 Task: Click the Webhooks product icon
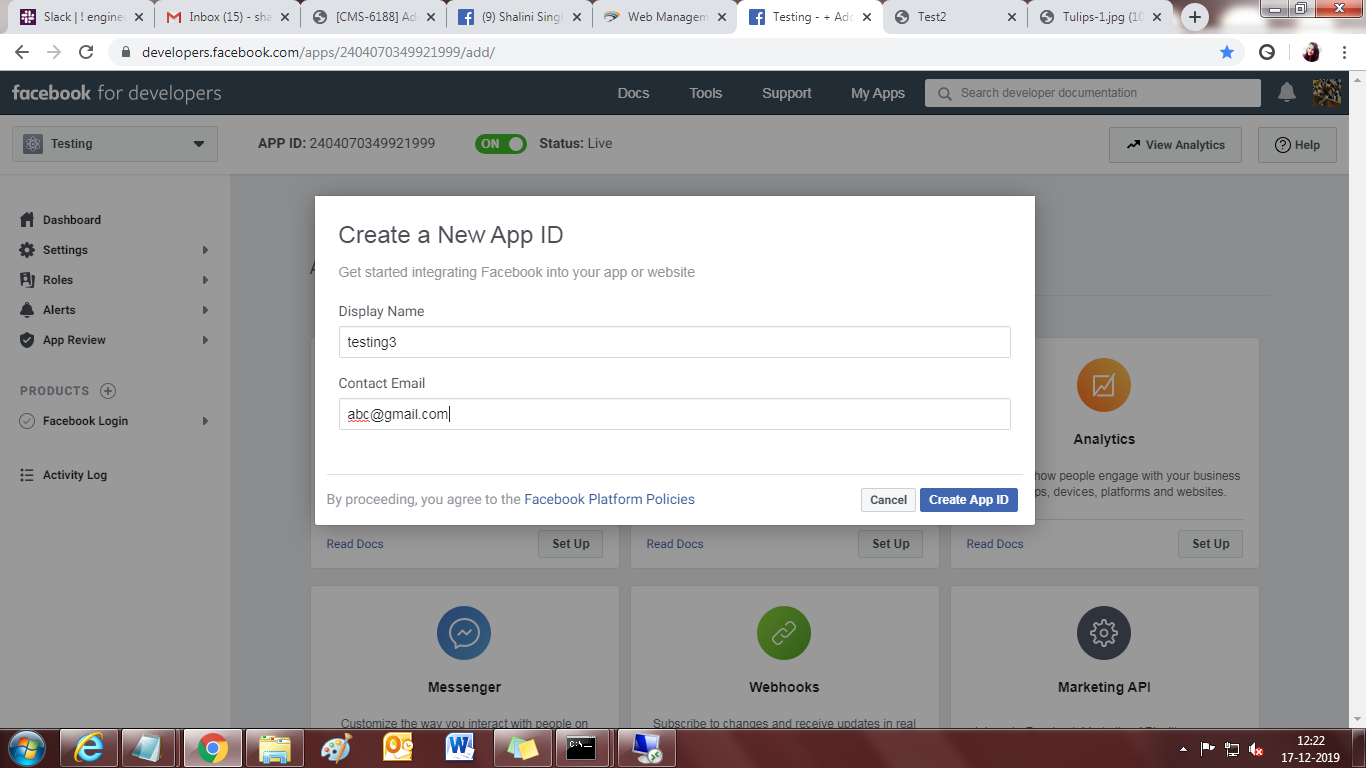[784, 633]
